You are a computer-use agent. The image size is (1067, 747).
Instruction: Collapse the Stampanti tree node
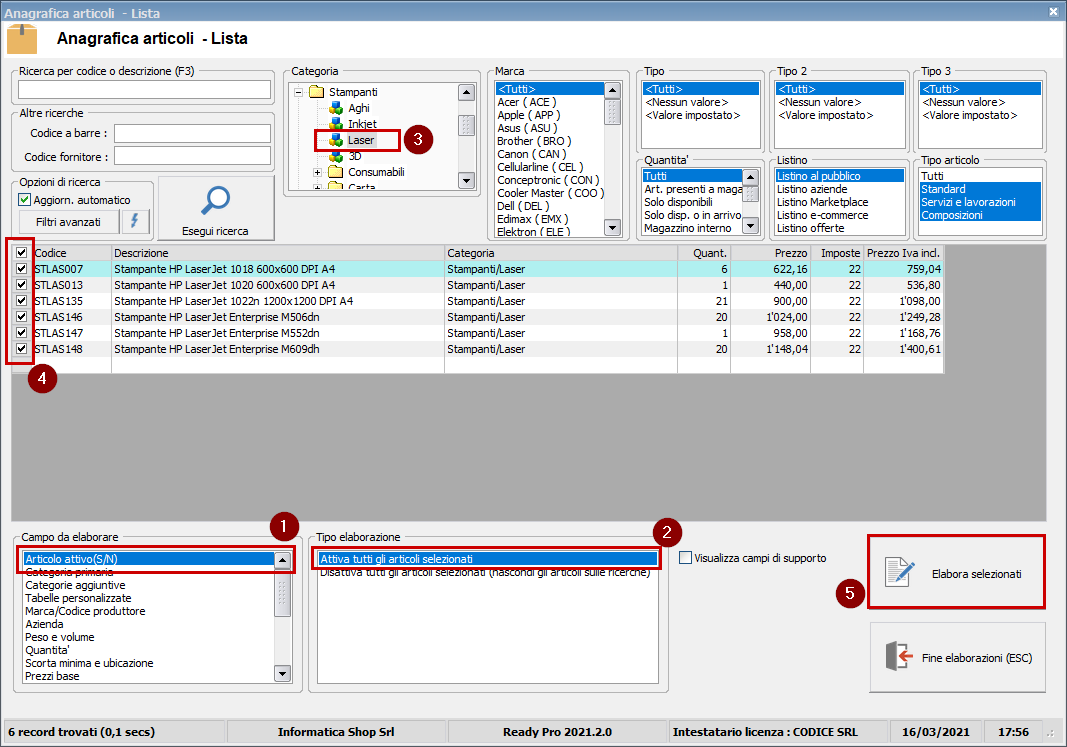tap(298, 92)
